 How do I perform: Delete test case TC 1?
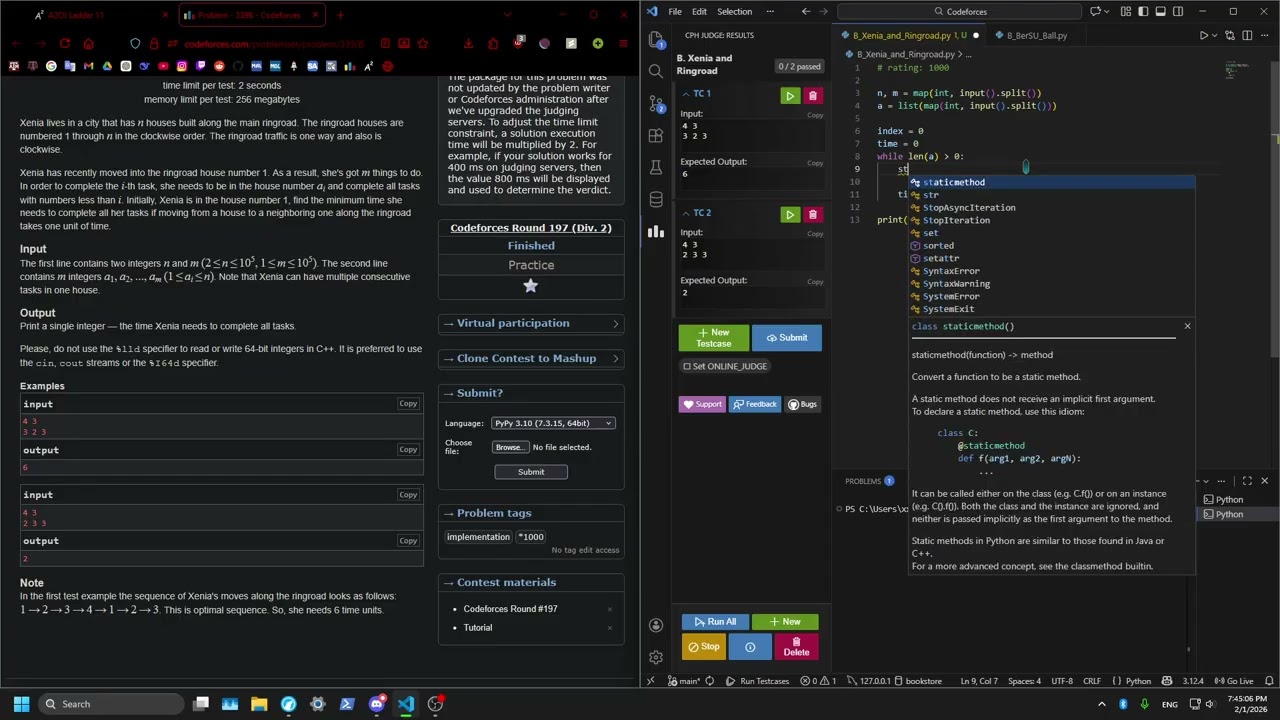pyautogui.click(x=813, y=96)
